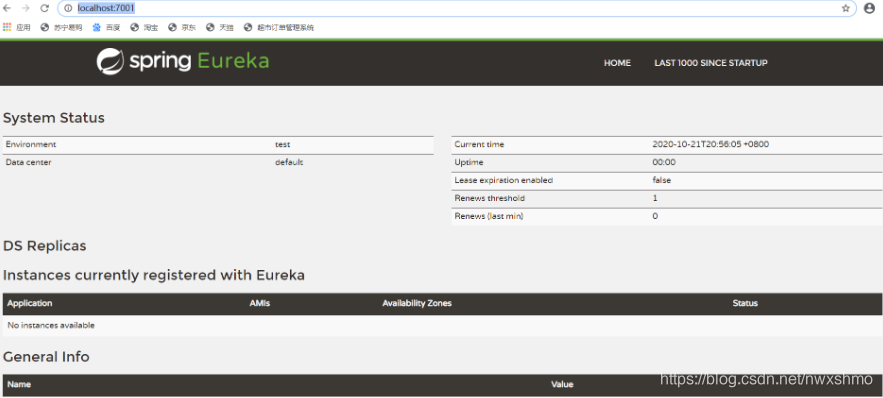883x398 pixels.
Task: View site info icon in address bar
Action: point(68,8)
